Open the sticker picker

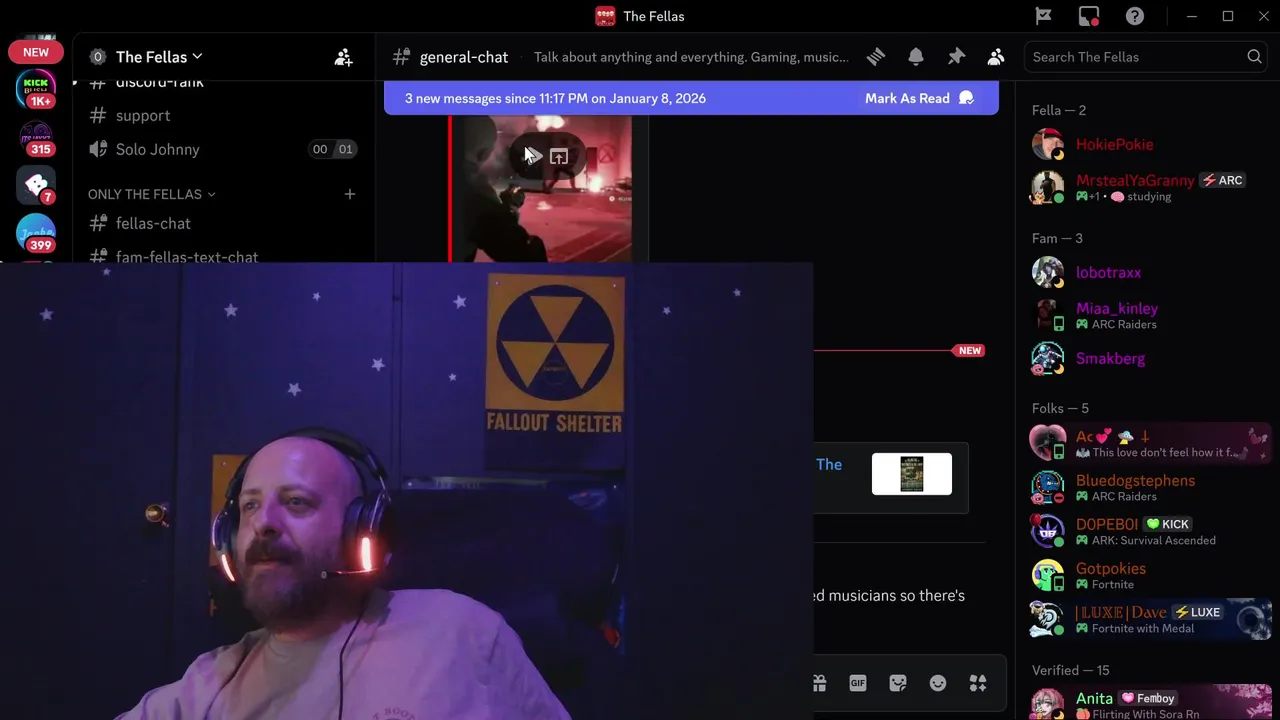[898, 683]
